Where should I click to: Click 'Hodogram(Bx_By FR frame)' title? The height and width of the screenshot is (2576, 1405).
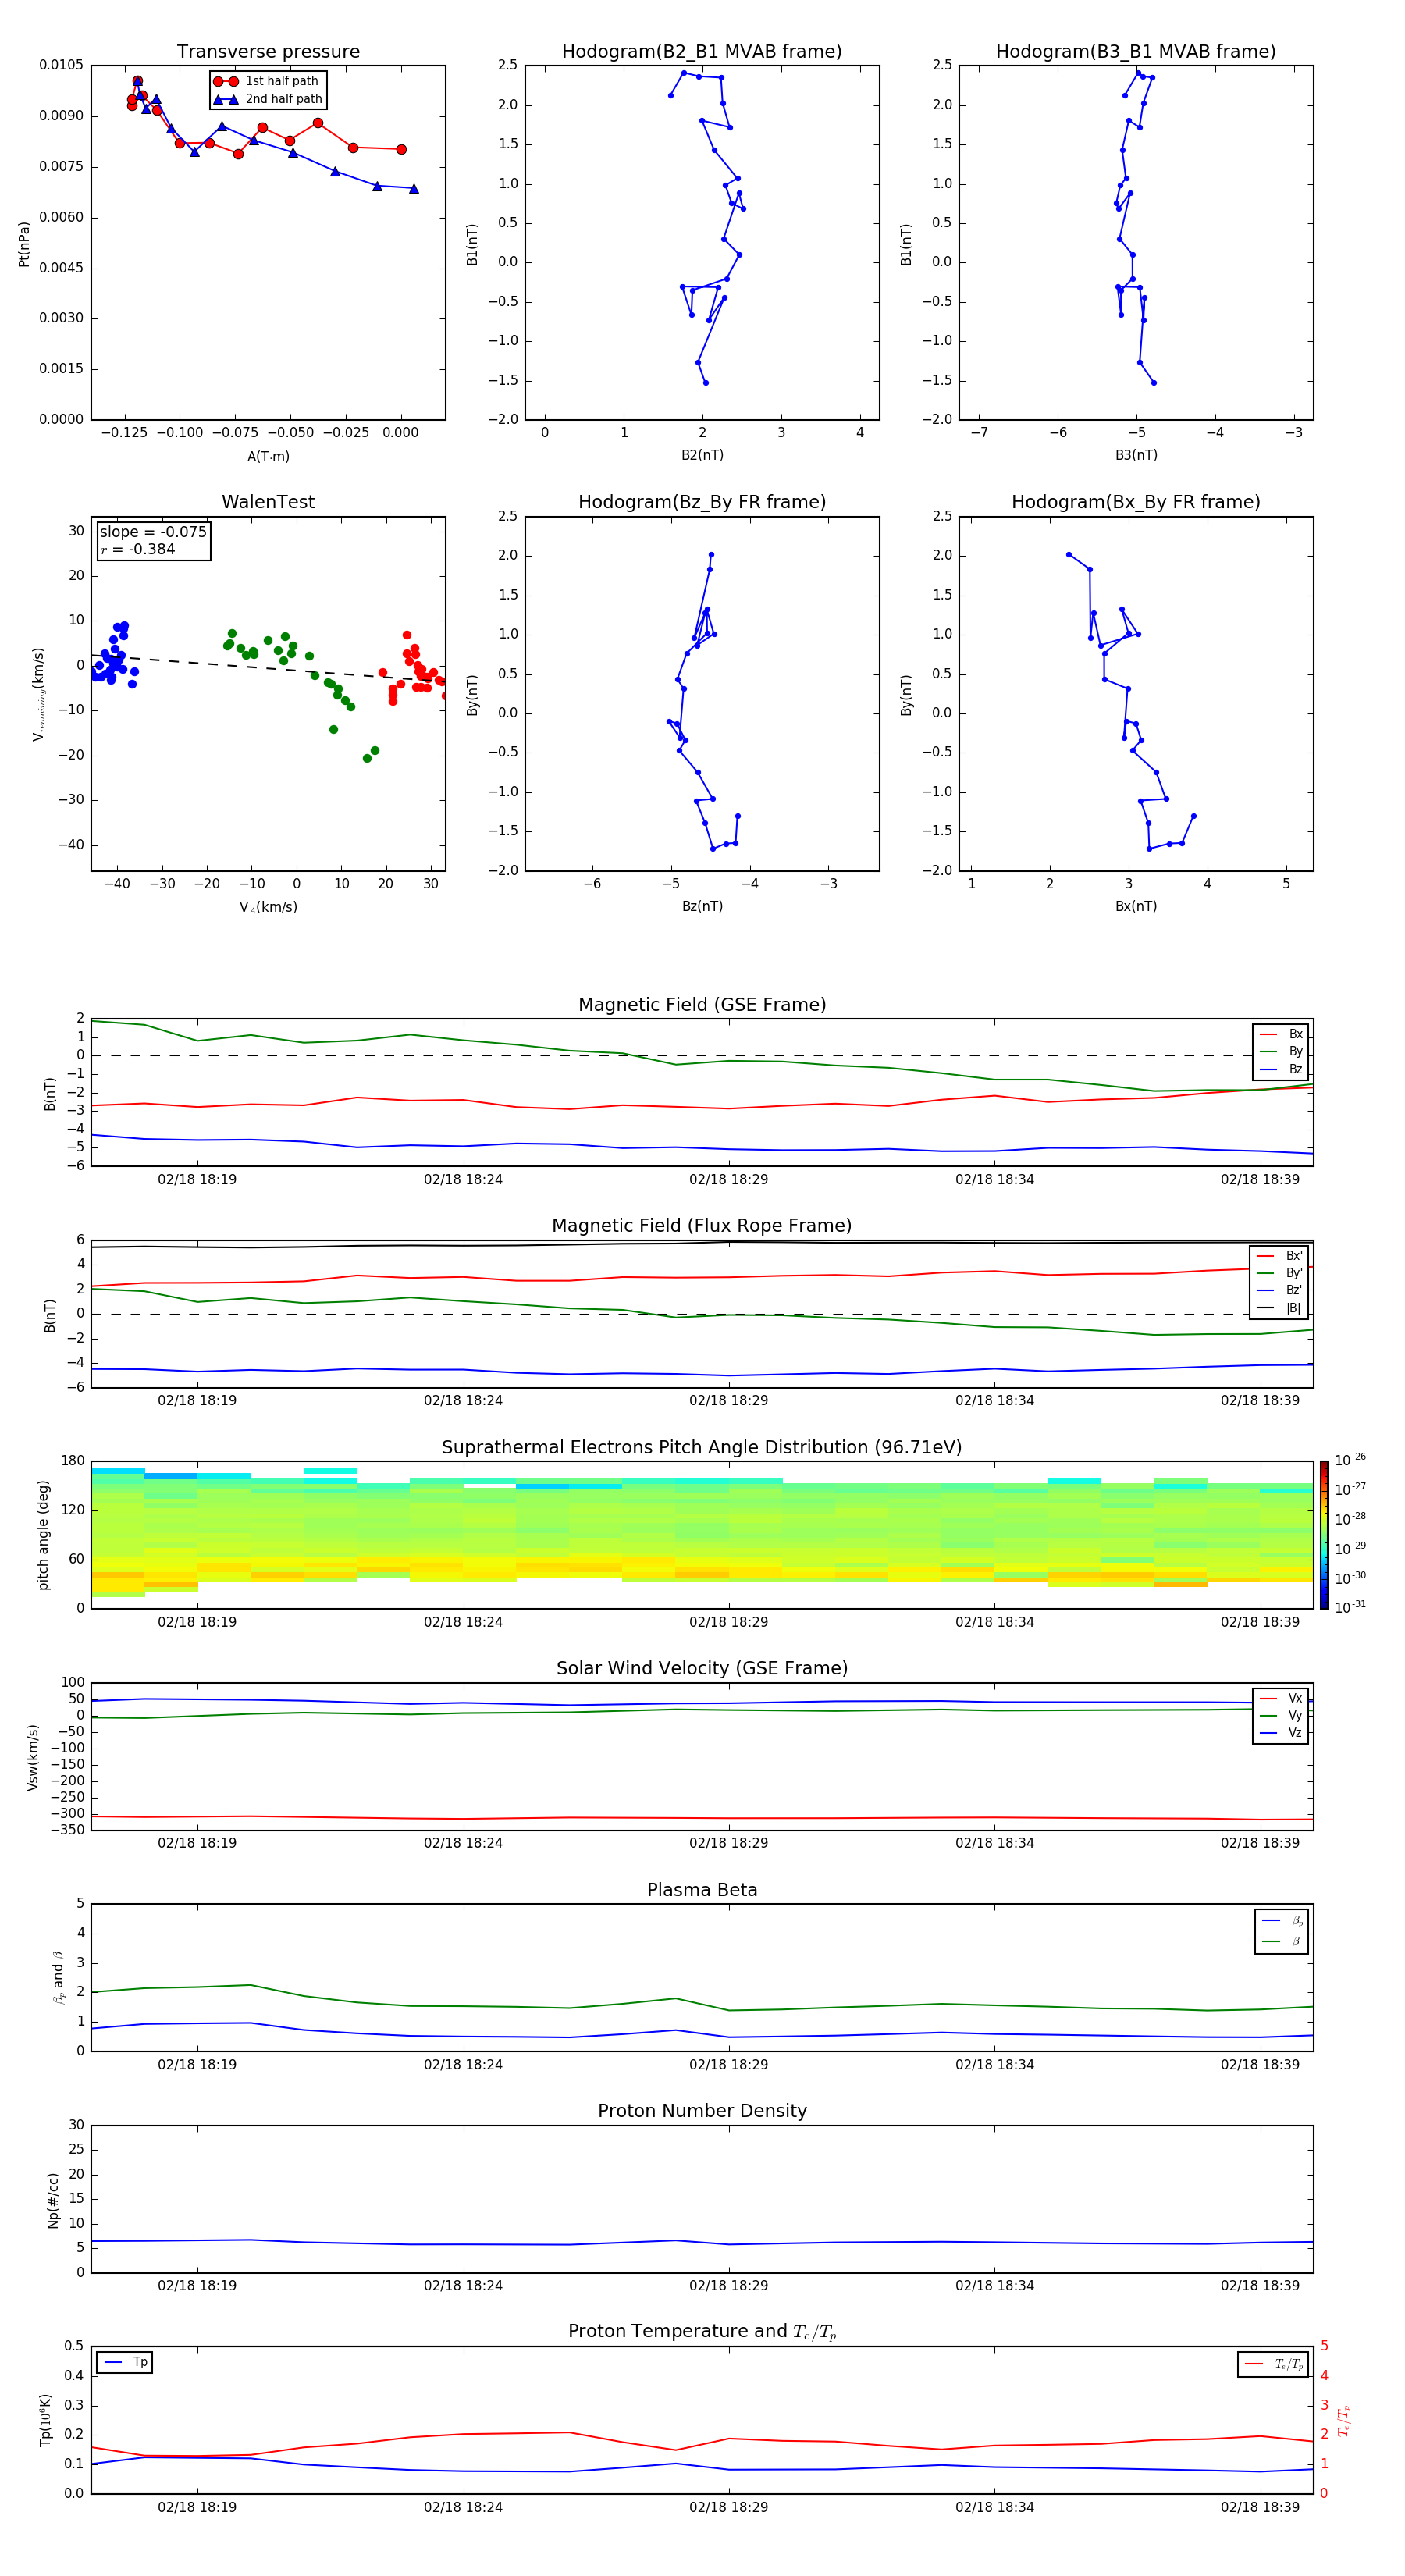[1136, 502]
